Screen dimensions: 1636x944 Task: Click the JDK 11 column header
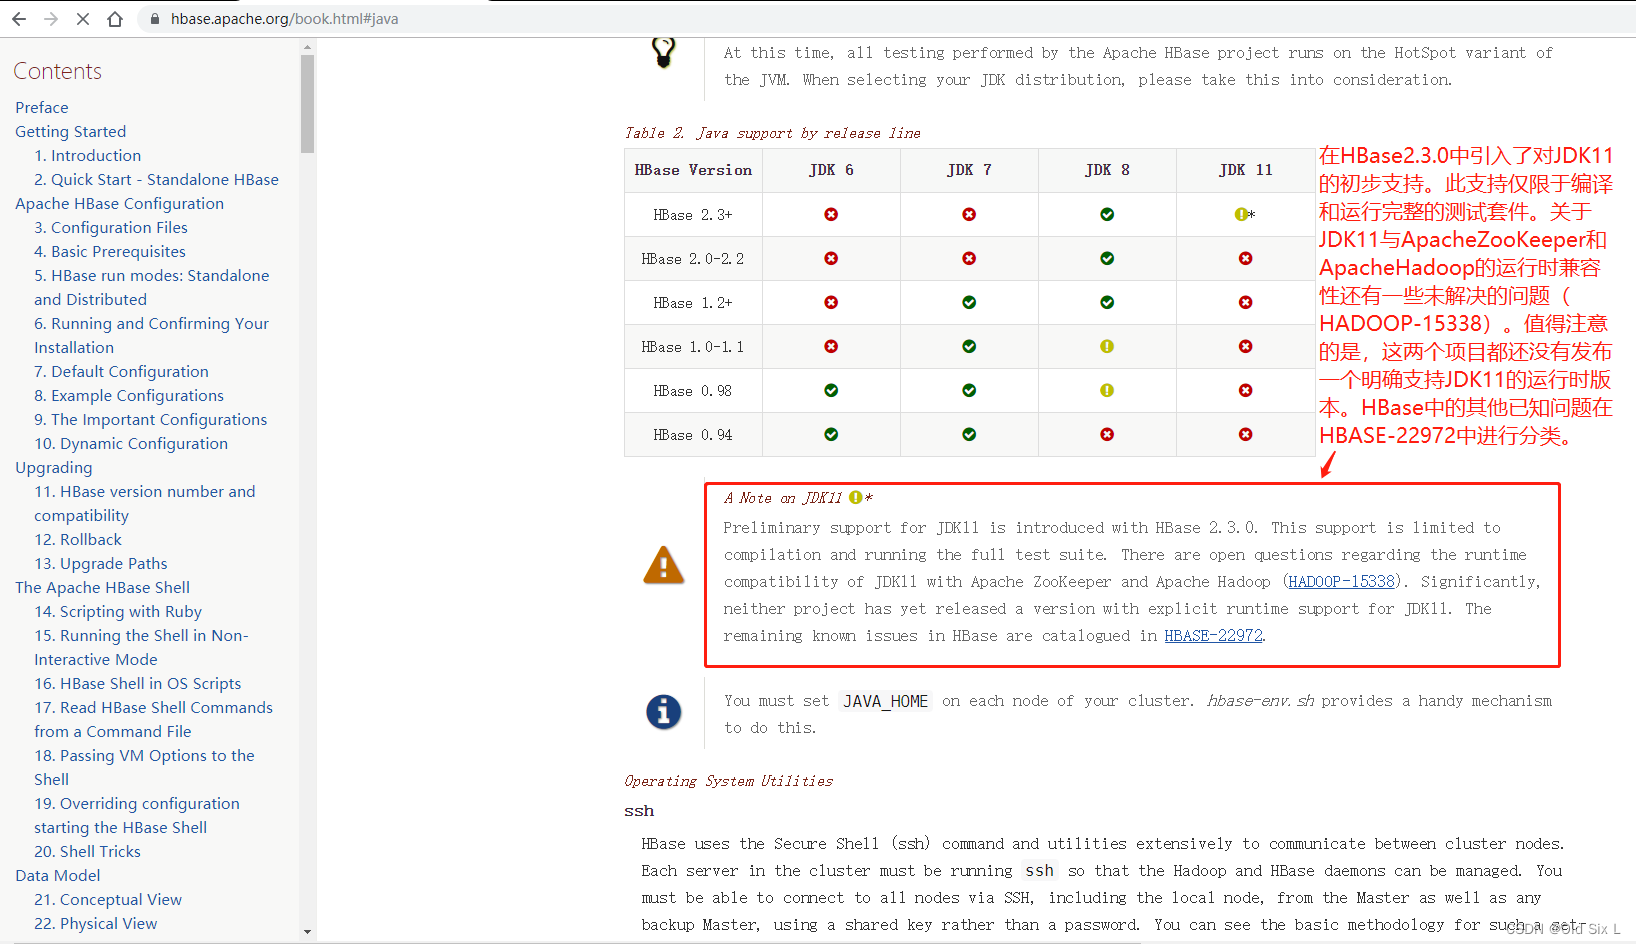click(1246, 170)
